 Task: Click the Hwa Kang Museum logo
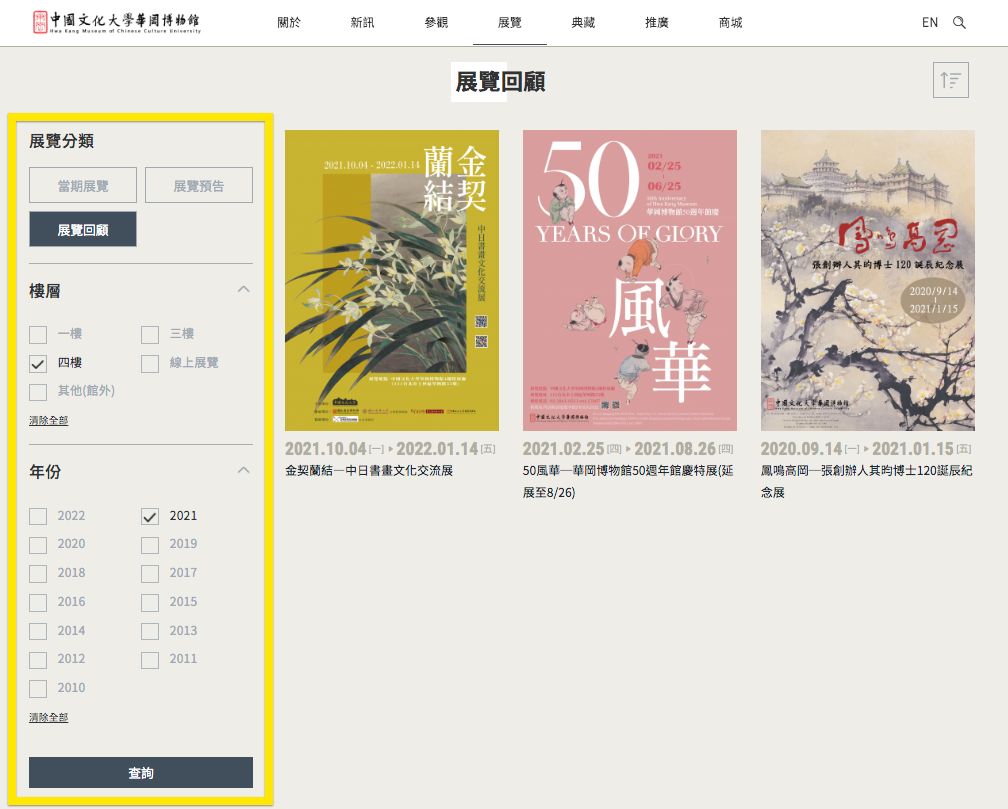coord(116,22)
